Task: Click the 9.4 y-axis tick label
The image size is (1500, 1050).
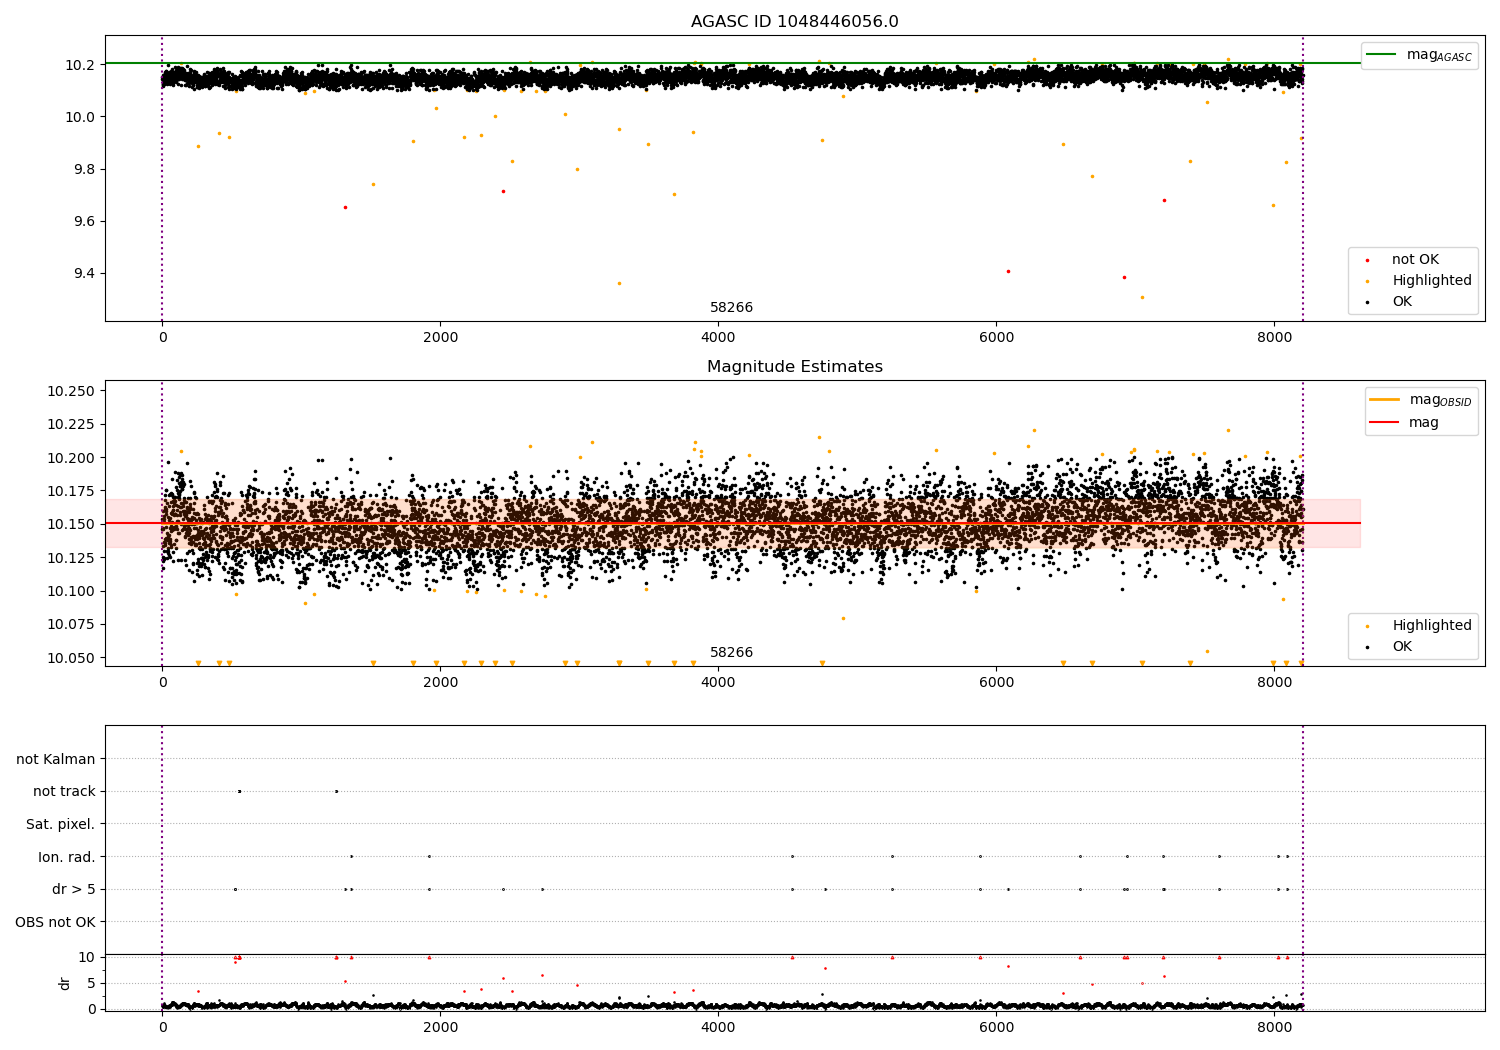Action: (x=80, y=274)
